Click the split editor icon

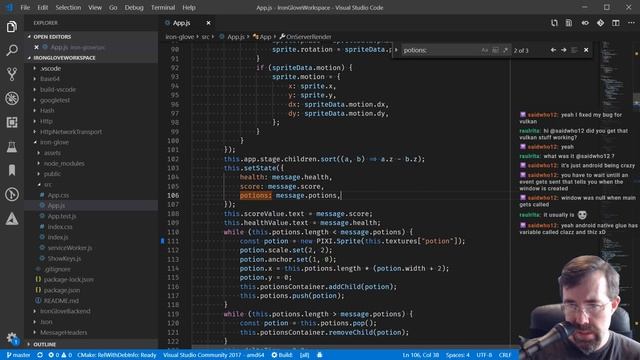(x=616, y=23)
